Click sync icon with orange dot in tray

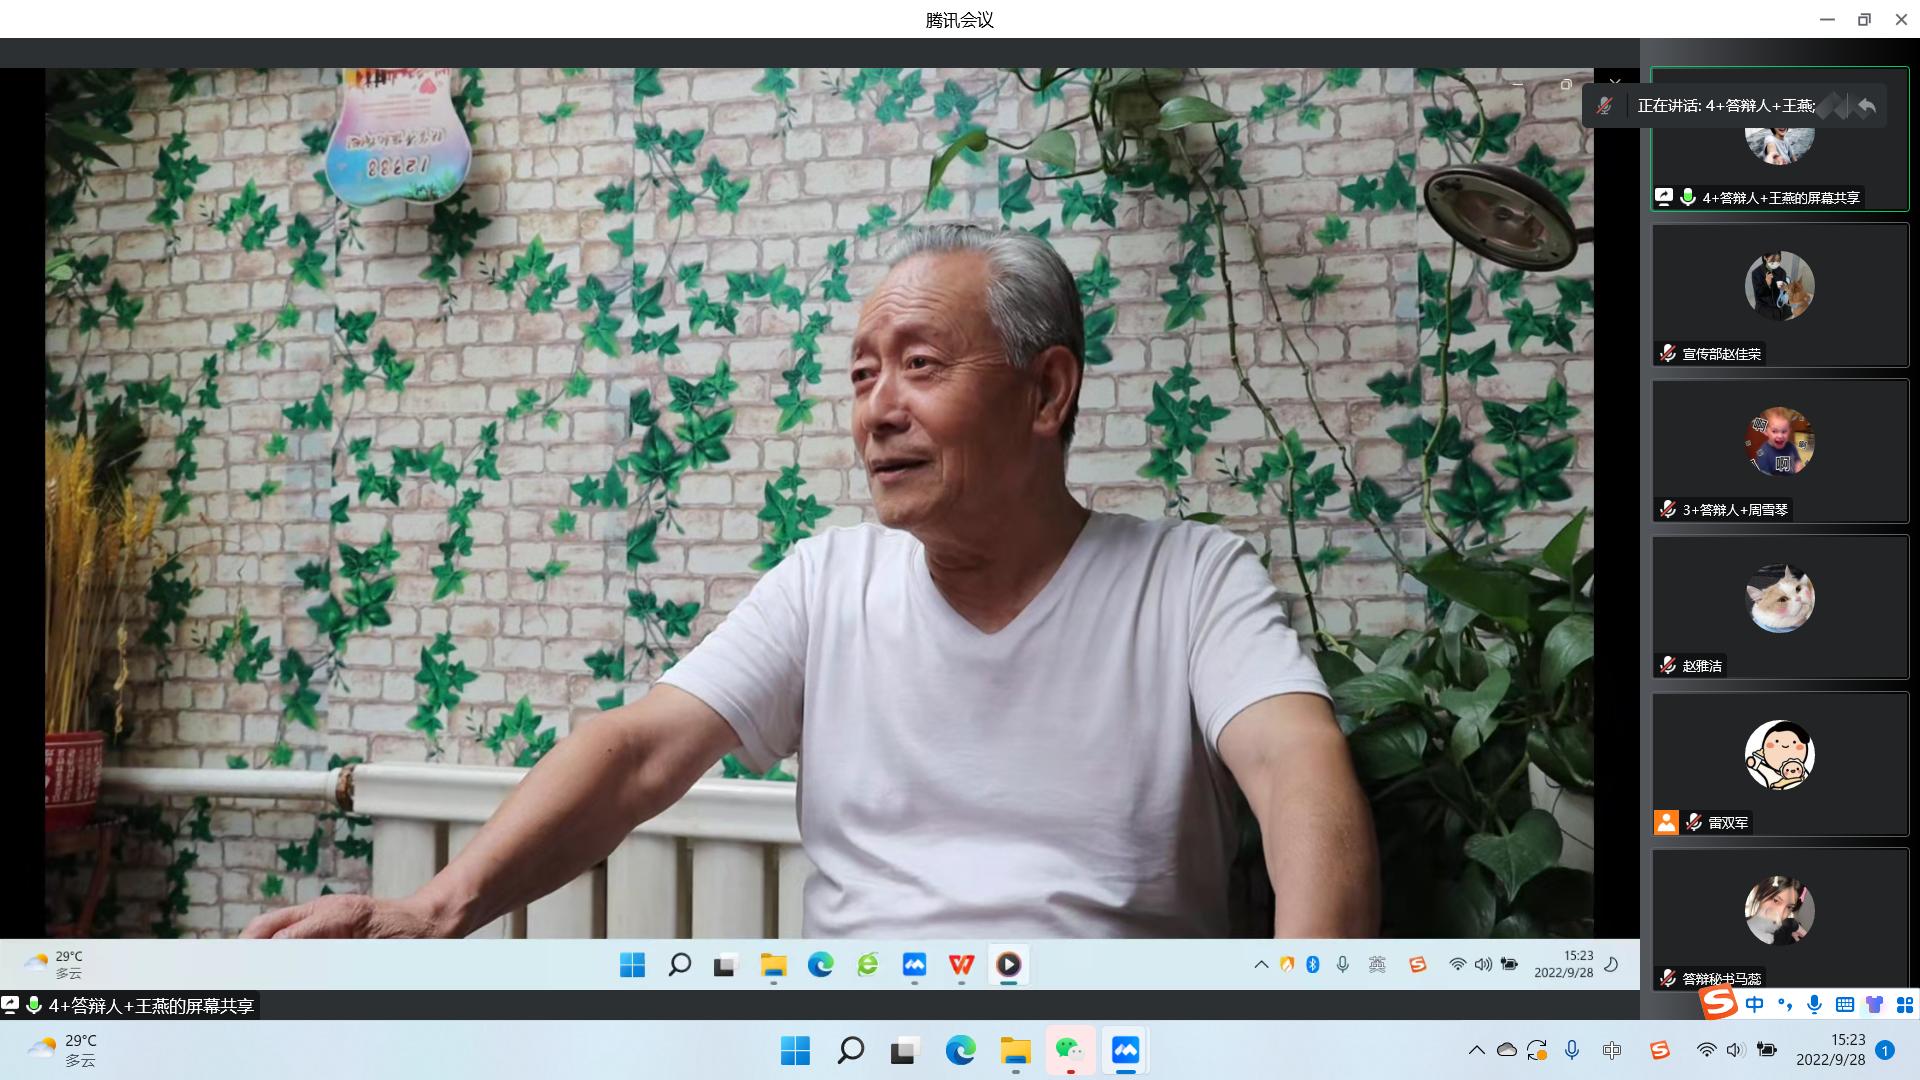click(1537, 1050)
